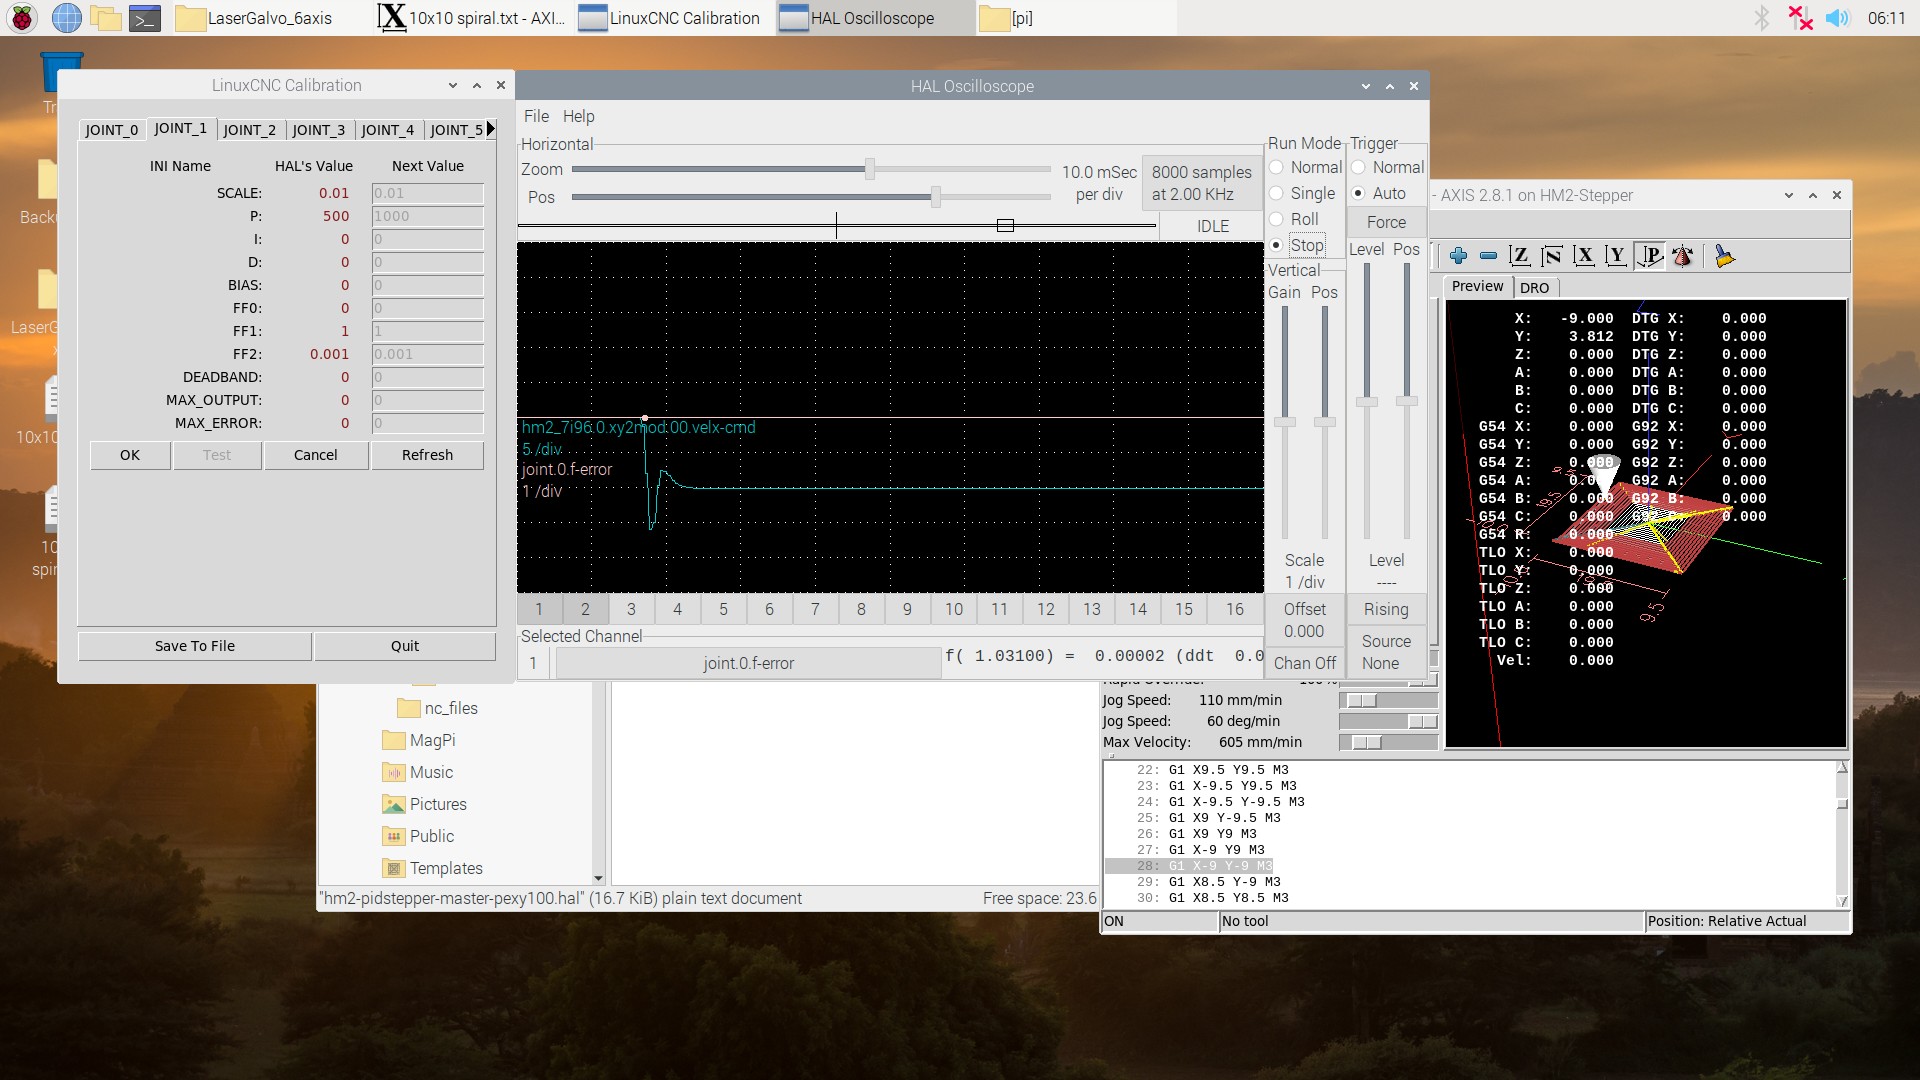1920x1080 pixels.
Task: Select Y view in AXIS toolbar
Action: [x=1616, y=256]
